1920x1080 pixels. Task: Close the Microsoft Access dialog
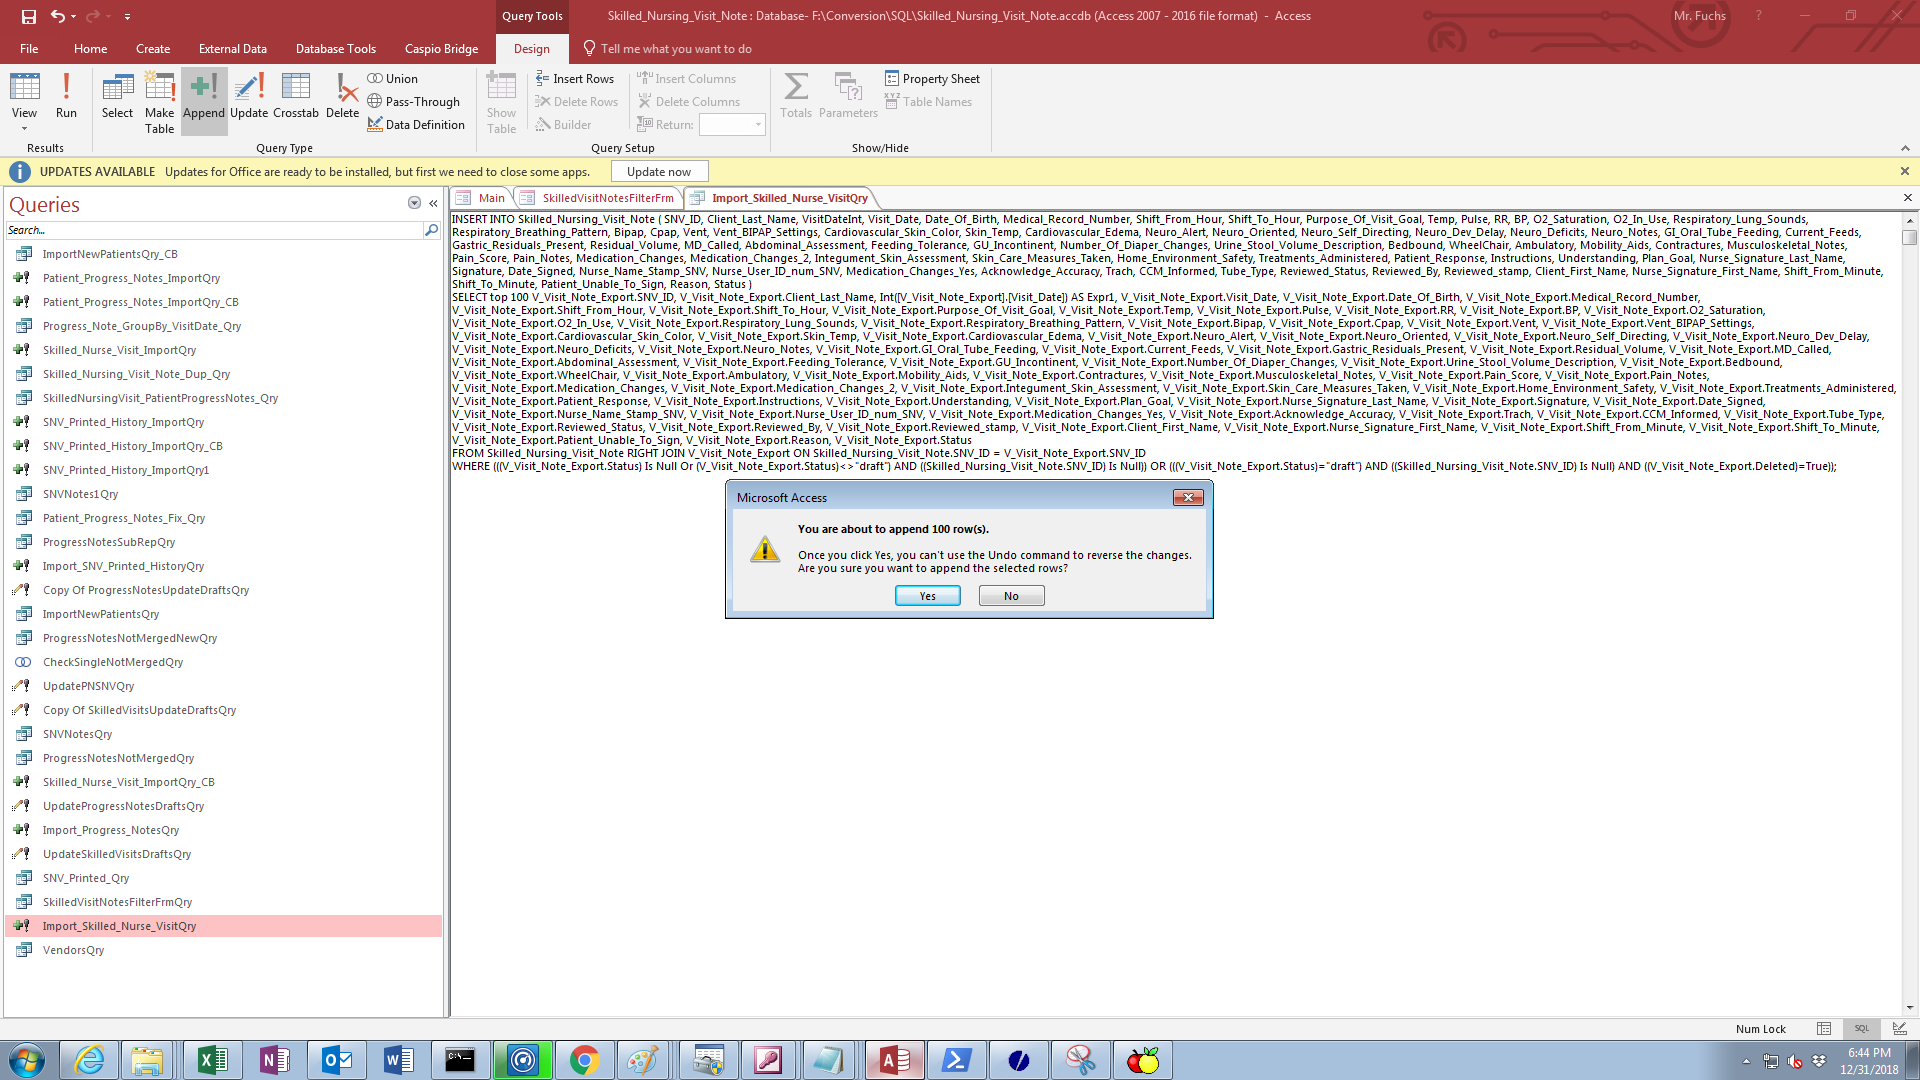pos(1187,497)
